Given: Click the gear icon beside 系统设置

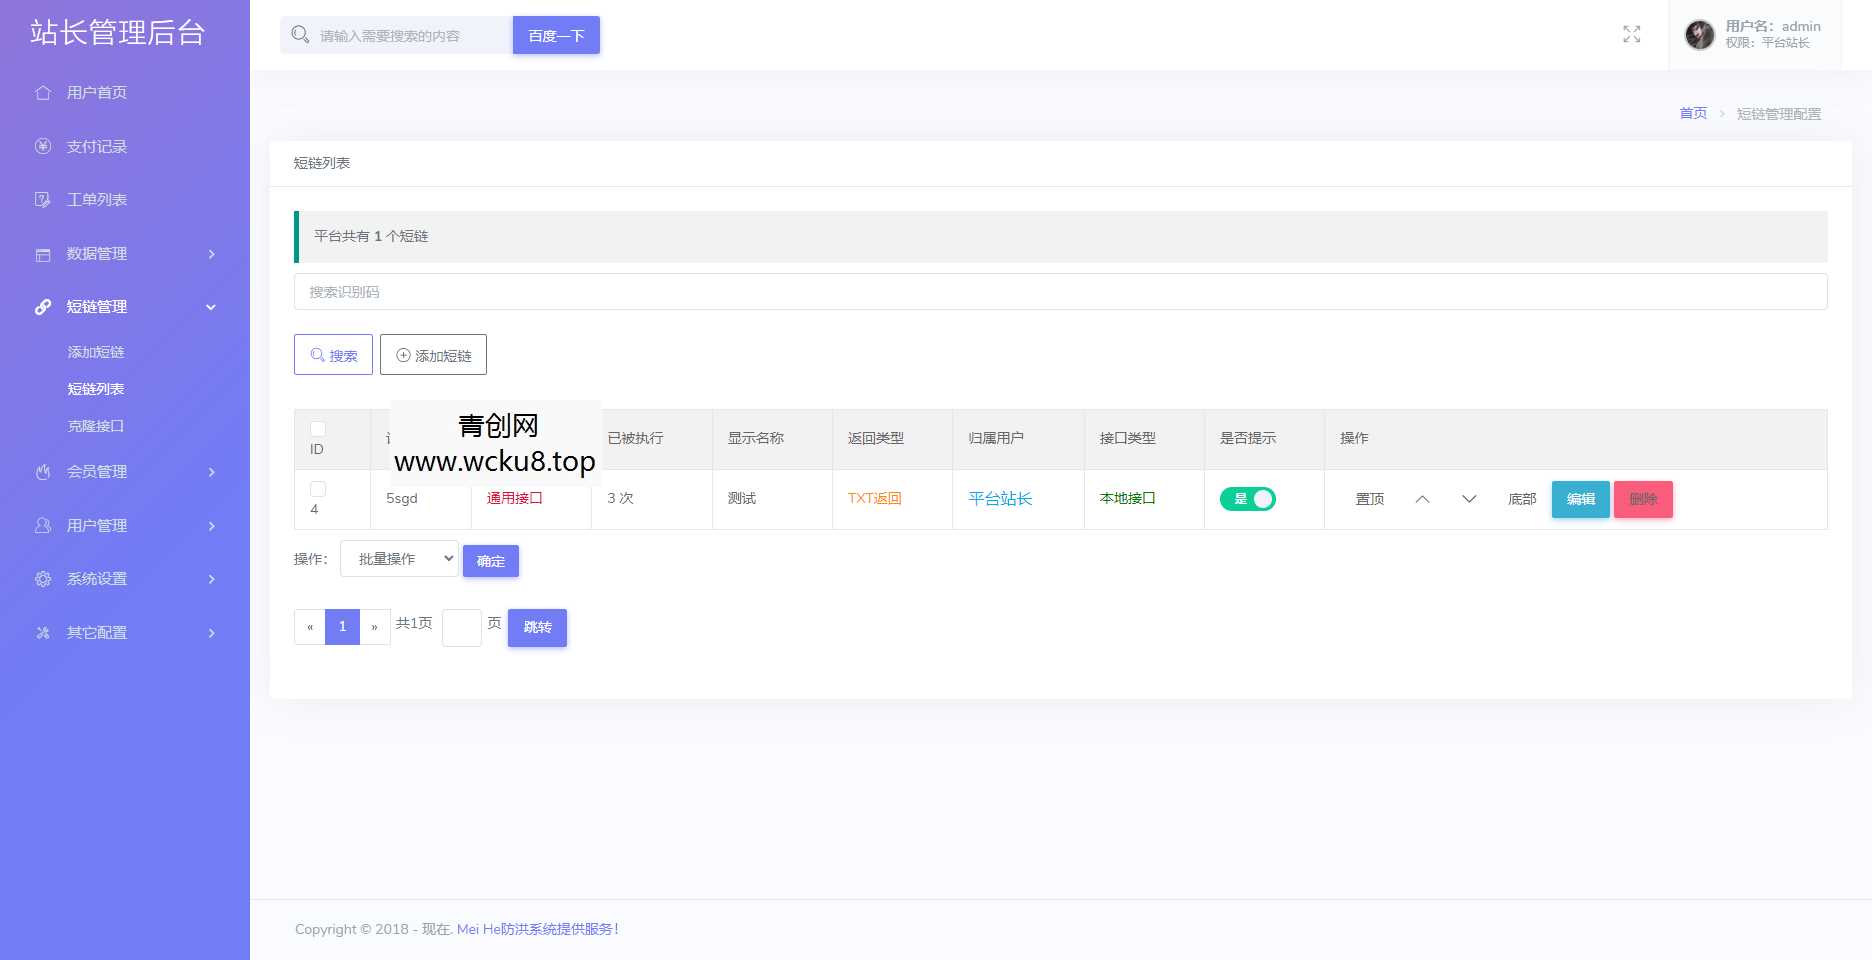Looking at the screenshot, I should [x=43, y=579].
